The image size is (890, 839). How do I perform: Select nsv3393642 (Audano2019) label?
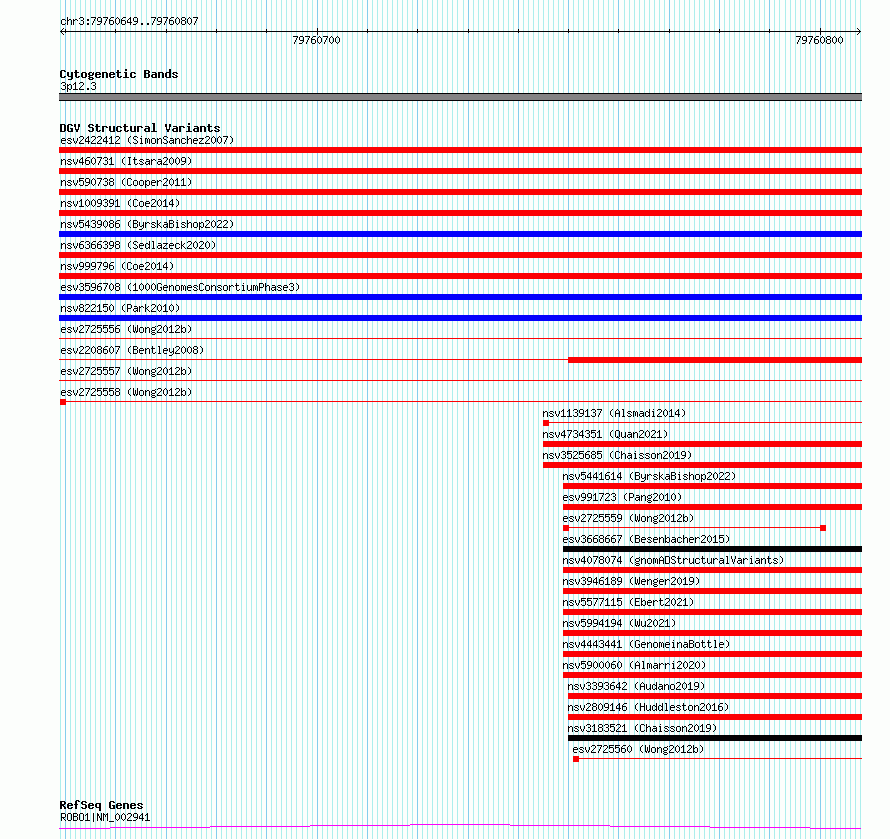point(636,686)
